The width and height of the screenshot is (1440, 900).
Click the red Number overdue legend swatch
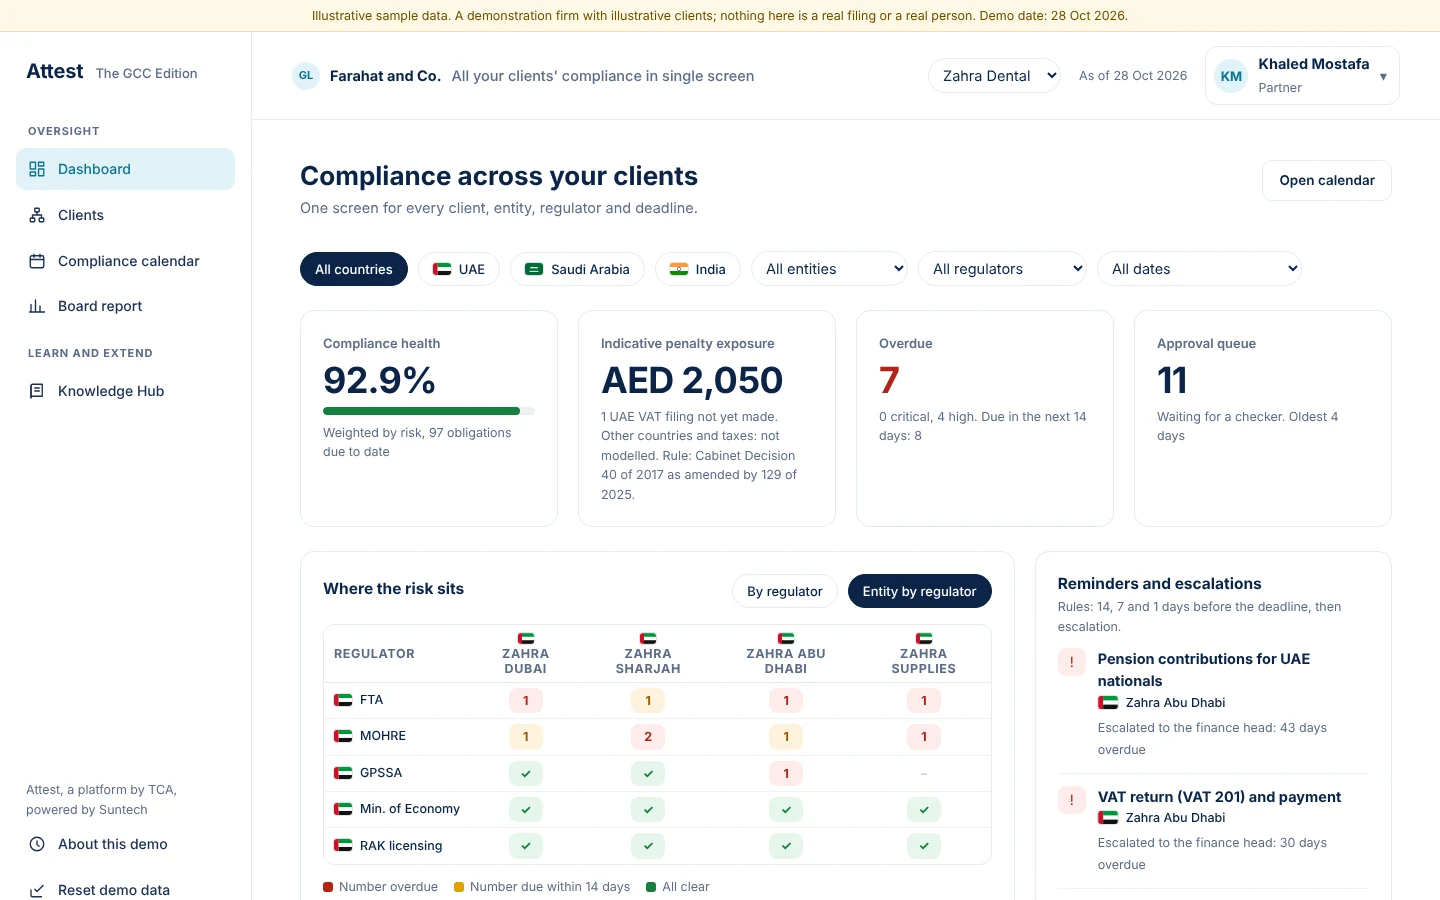tap(328, 887)
